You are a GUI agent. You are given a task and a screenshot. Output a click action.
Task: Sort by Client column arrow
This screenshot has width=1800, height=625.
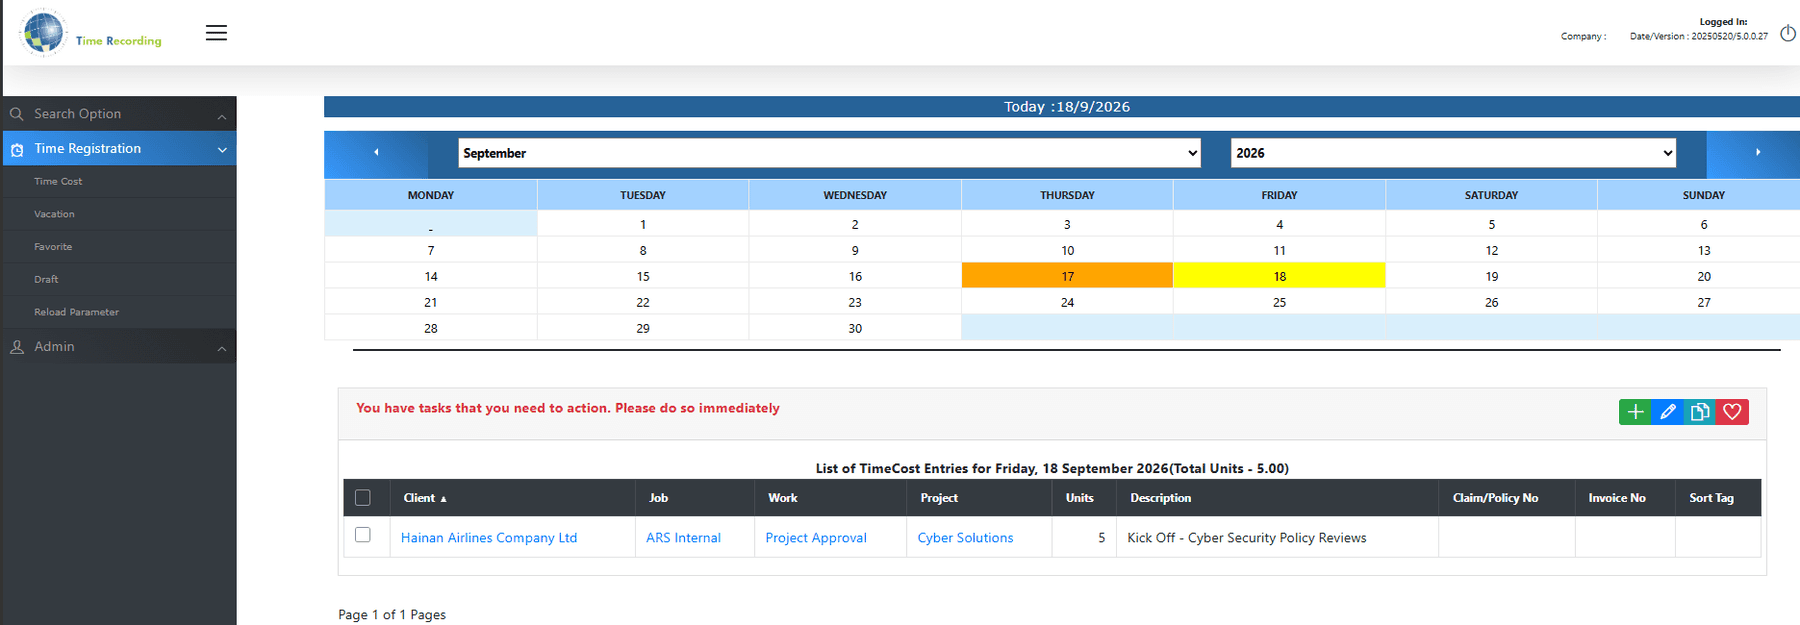click(443, 499)
